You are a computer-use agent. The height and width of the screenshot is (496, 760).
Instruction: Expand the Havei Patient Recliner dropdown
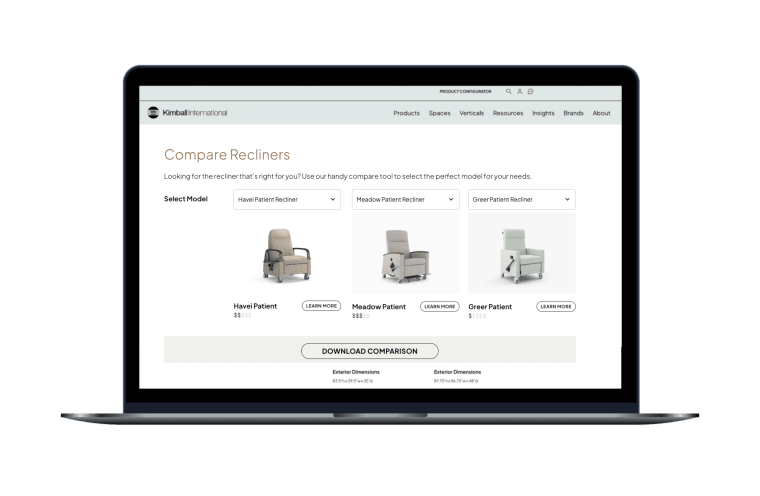point(287,199)
